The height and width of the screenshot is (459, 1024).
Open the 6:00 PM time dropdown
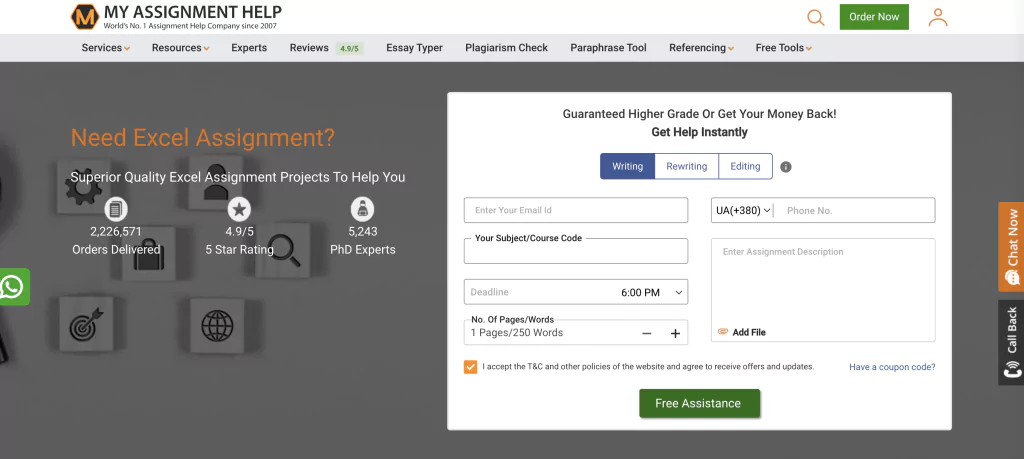[651, 293]
